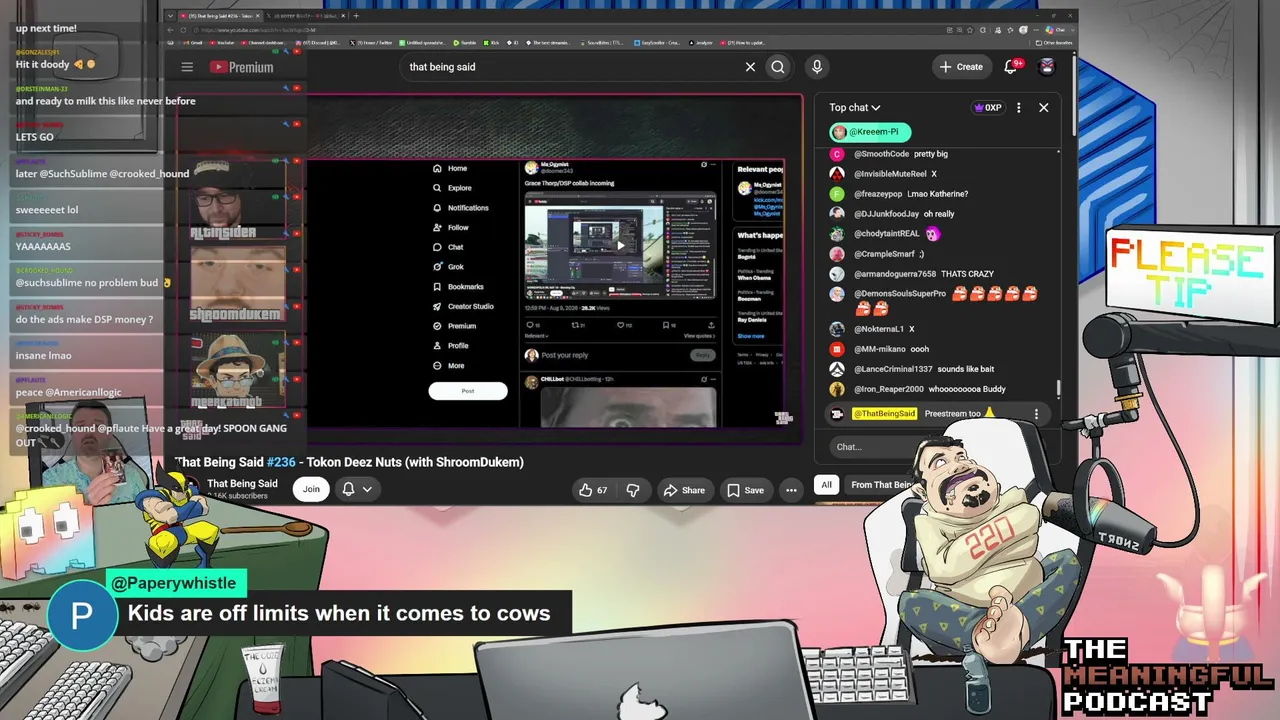Screen dimensions: 1280x720
Task: Like the video with thumbs up
Action: 593,490
